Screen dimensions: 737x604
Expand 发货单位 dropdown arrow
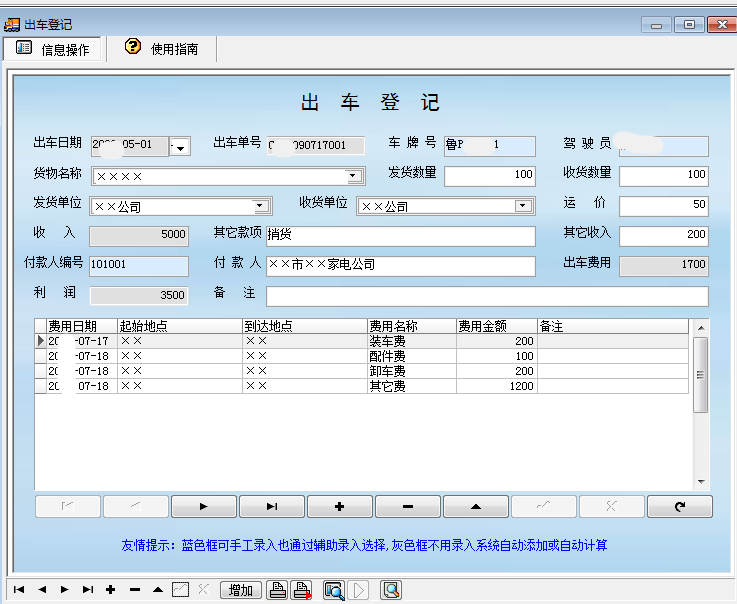tap(259, 206)
